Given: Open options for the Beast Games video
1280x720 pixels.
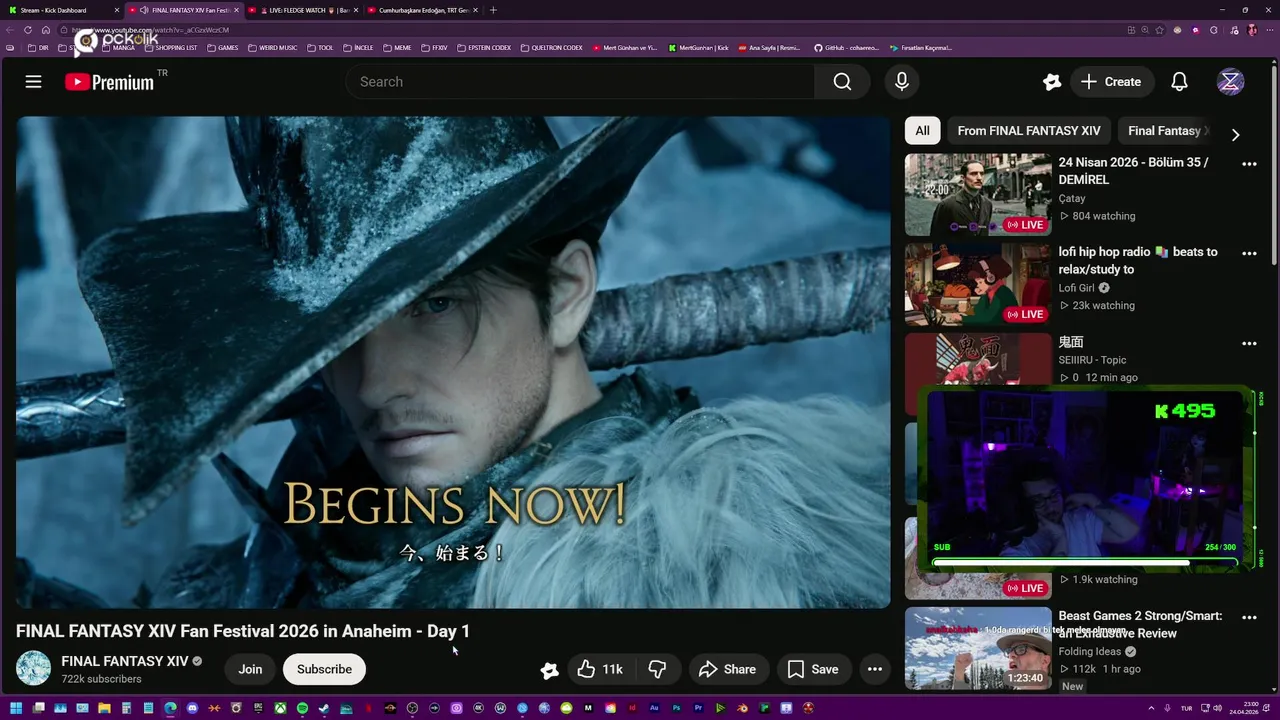Looking at the screenshot, I should coord(1249,617).
